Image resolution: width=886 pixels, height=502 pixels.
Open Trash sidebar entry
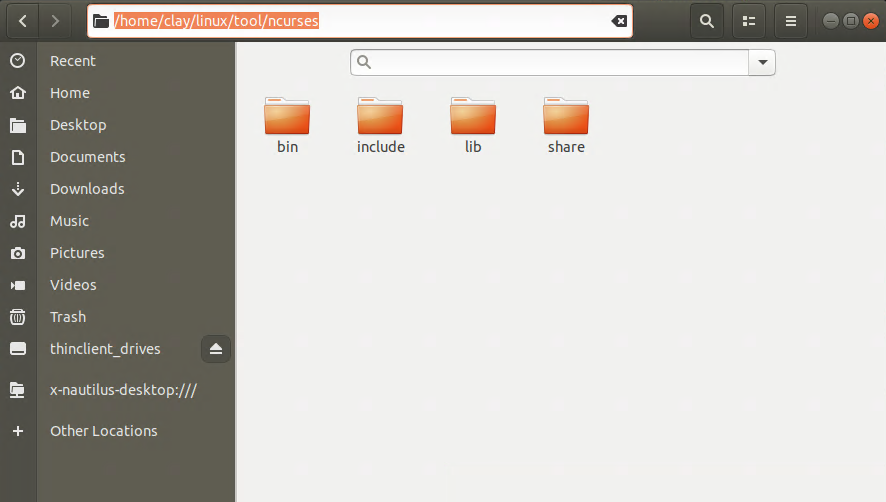(68, 317)
